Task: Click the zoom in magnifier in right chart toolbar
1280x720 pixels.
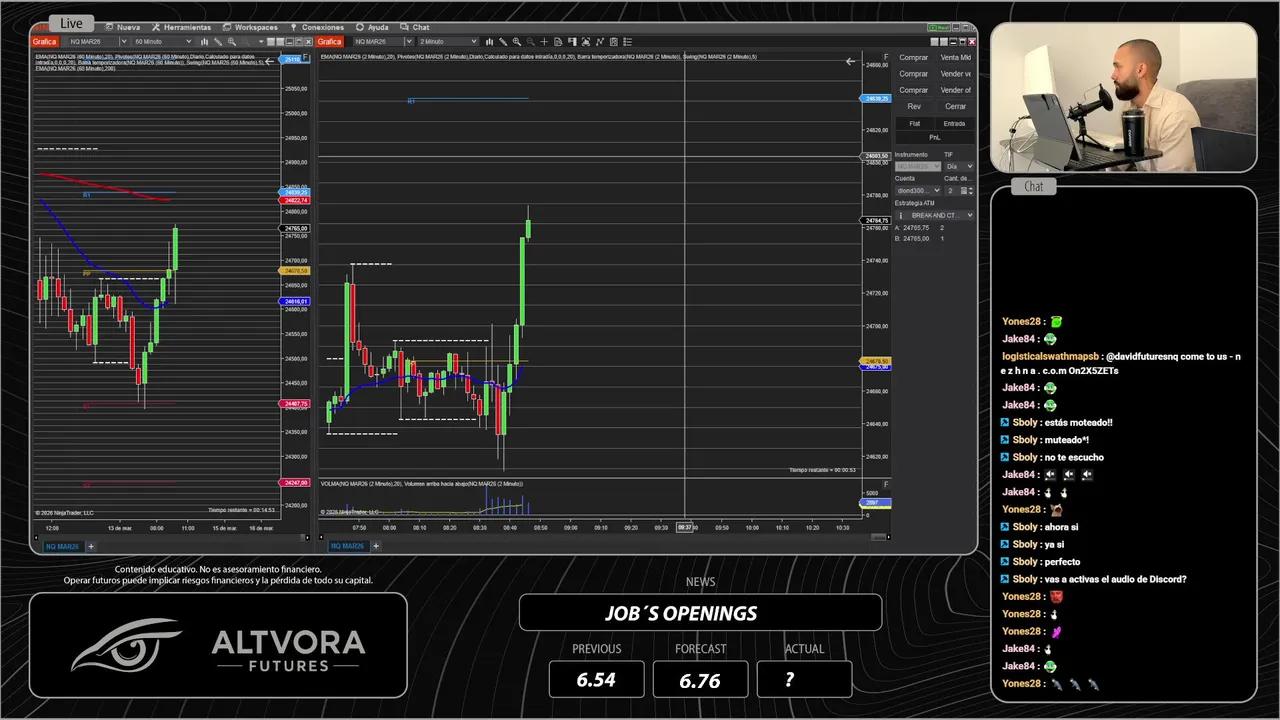Action: [517, 42]
